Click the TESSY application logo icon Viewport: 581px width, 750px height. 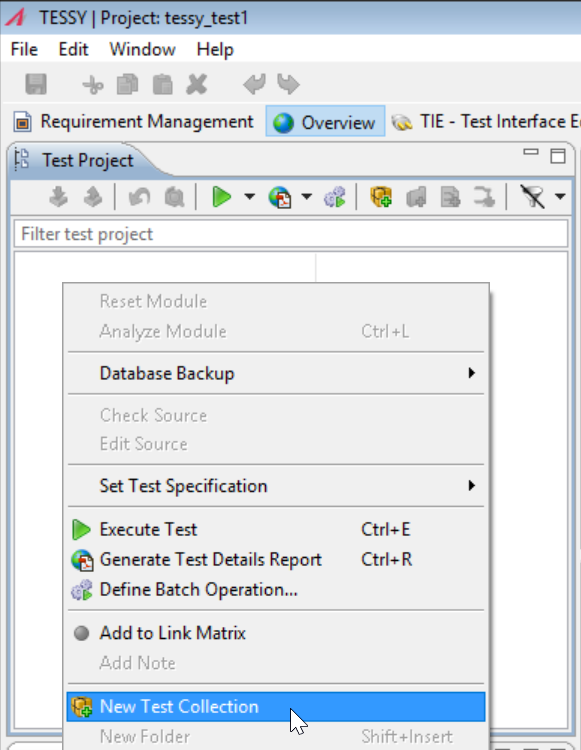[15, 18]
